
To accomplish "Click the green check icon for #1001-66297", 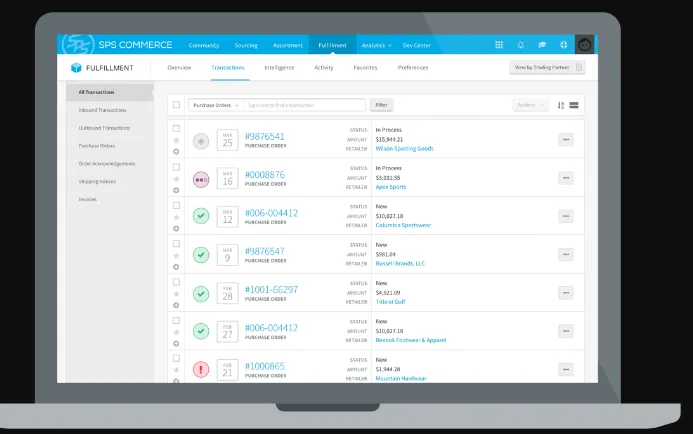I will coord(201,293).
